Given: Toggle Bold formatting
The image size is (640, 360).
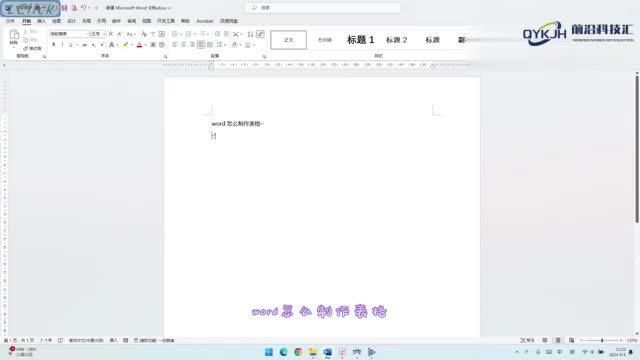Looking at the screenshot, I should (53, 44).
